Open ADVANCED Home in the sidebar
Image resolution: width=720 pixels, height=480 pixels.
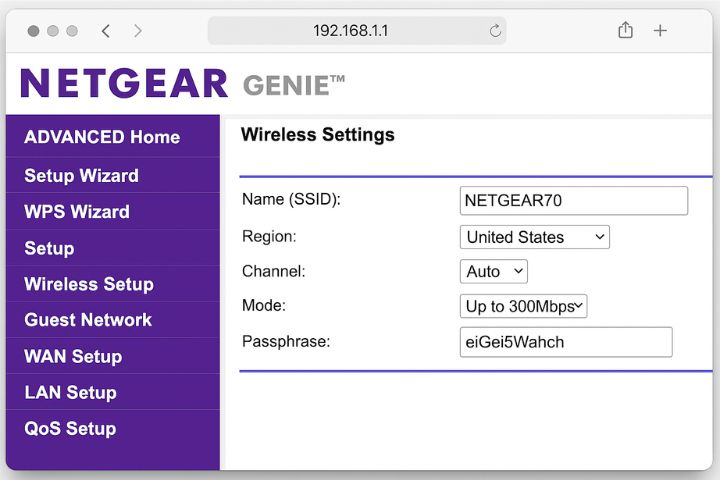point(113,136)
